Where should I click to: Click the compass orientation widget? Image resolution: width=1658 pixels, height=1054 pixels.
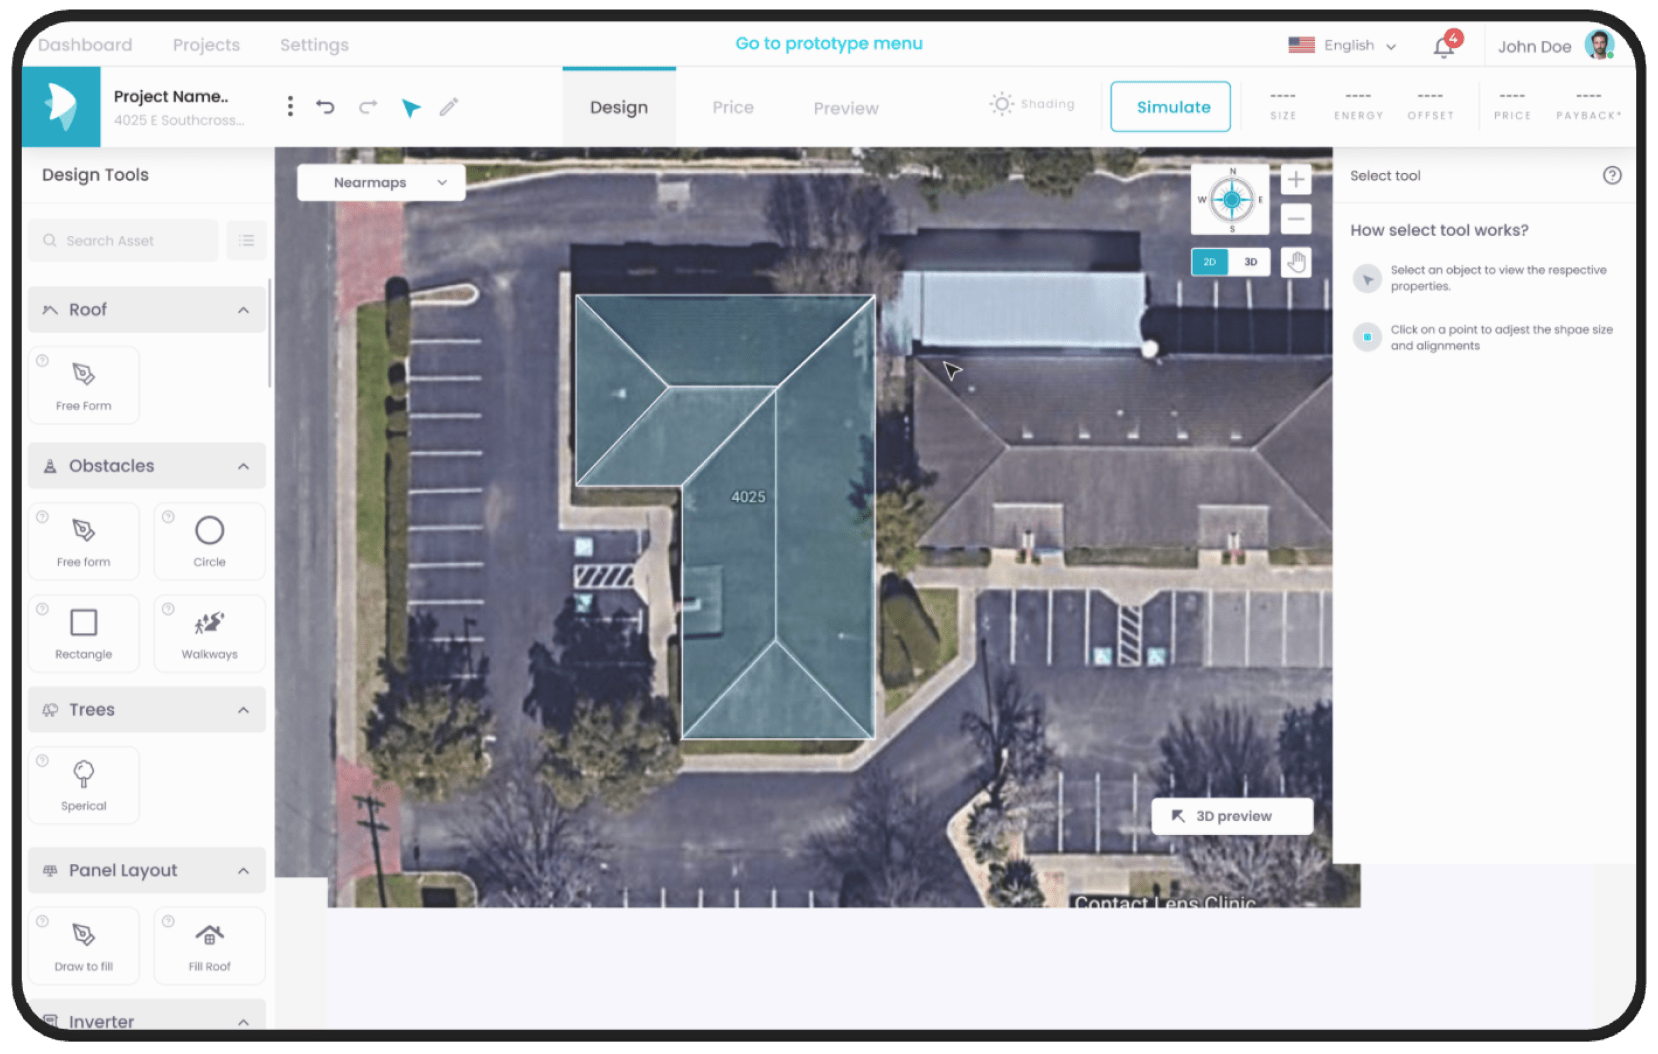tap(1231, 200)
